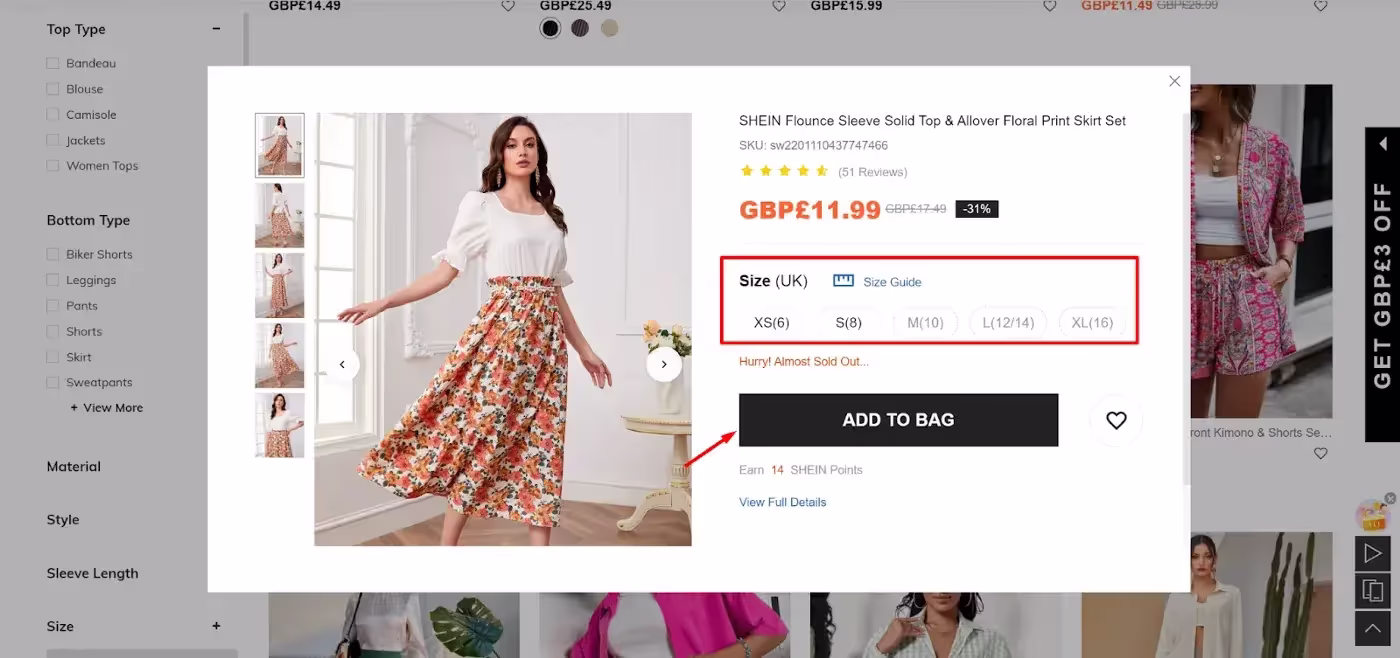Close the quick view popup
The image size is (1400, 658).
point(1175,81)
